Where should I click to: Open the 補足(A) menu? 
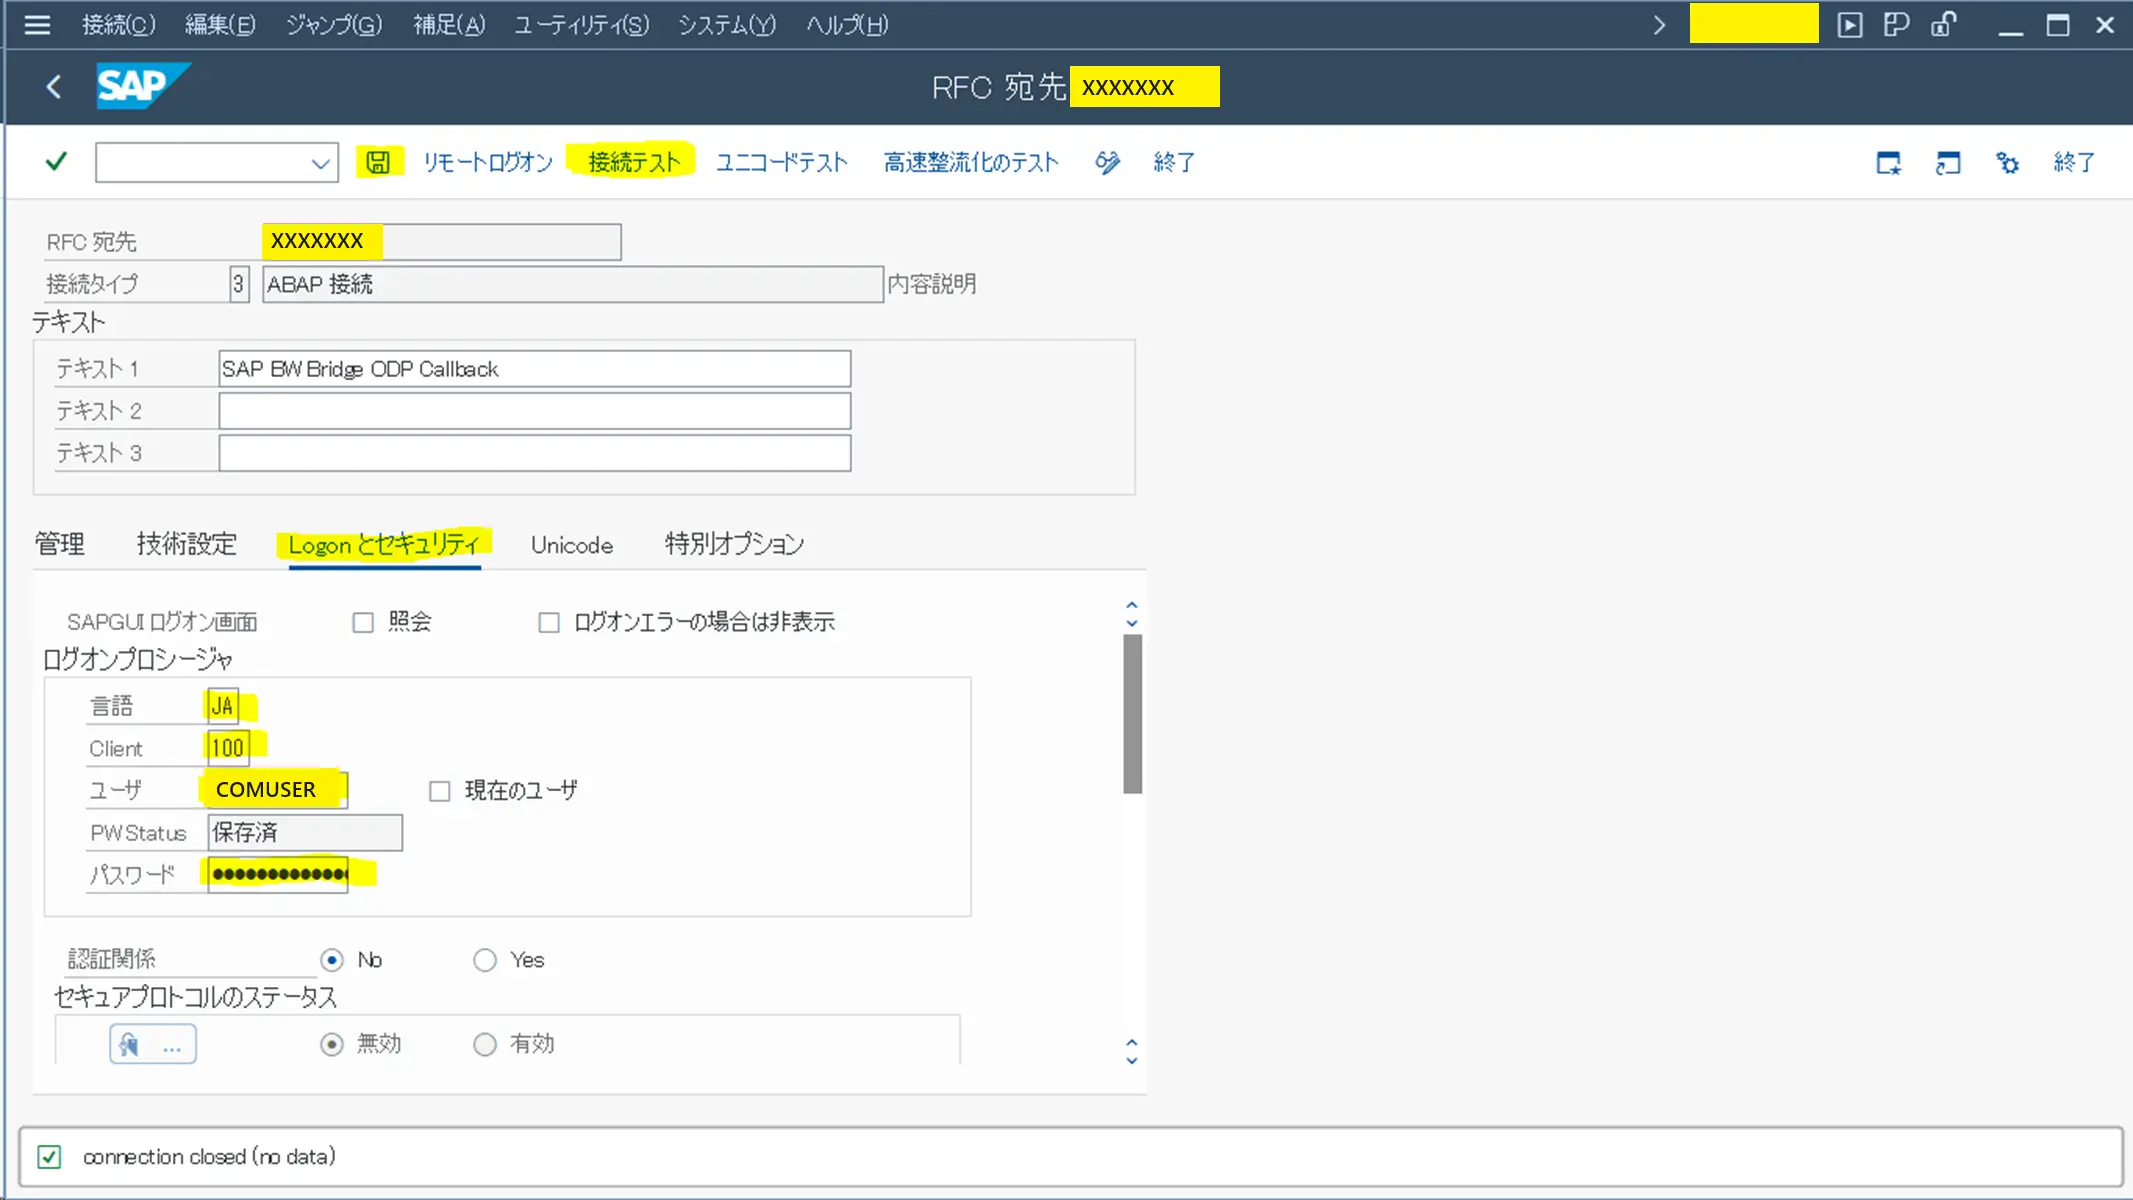tap(449, 25)
